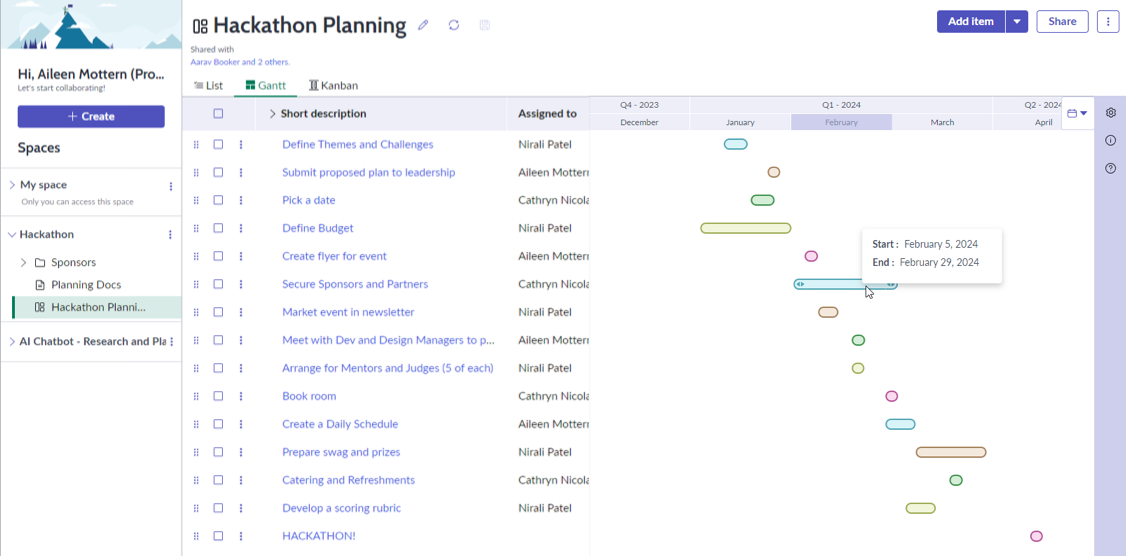Click drag handle for Submit proposed plan row
This screenshot has width=1126, height=557.
pyautogui.click(x=196, y=172)
